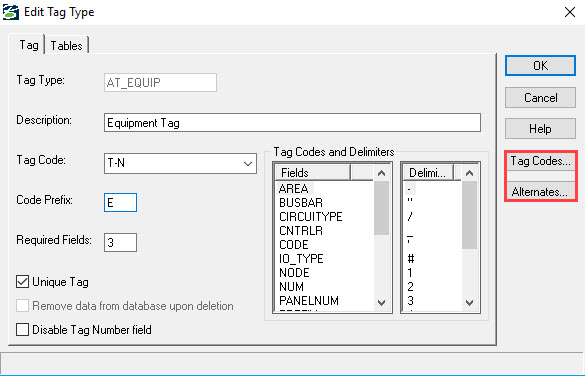Click the Delimi... column header
Image resolution: width=585 pixels, height=376 pixels.
pyautogui.click(x=429, y=173)
